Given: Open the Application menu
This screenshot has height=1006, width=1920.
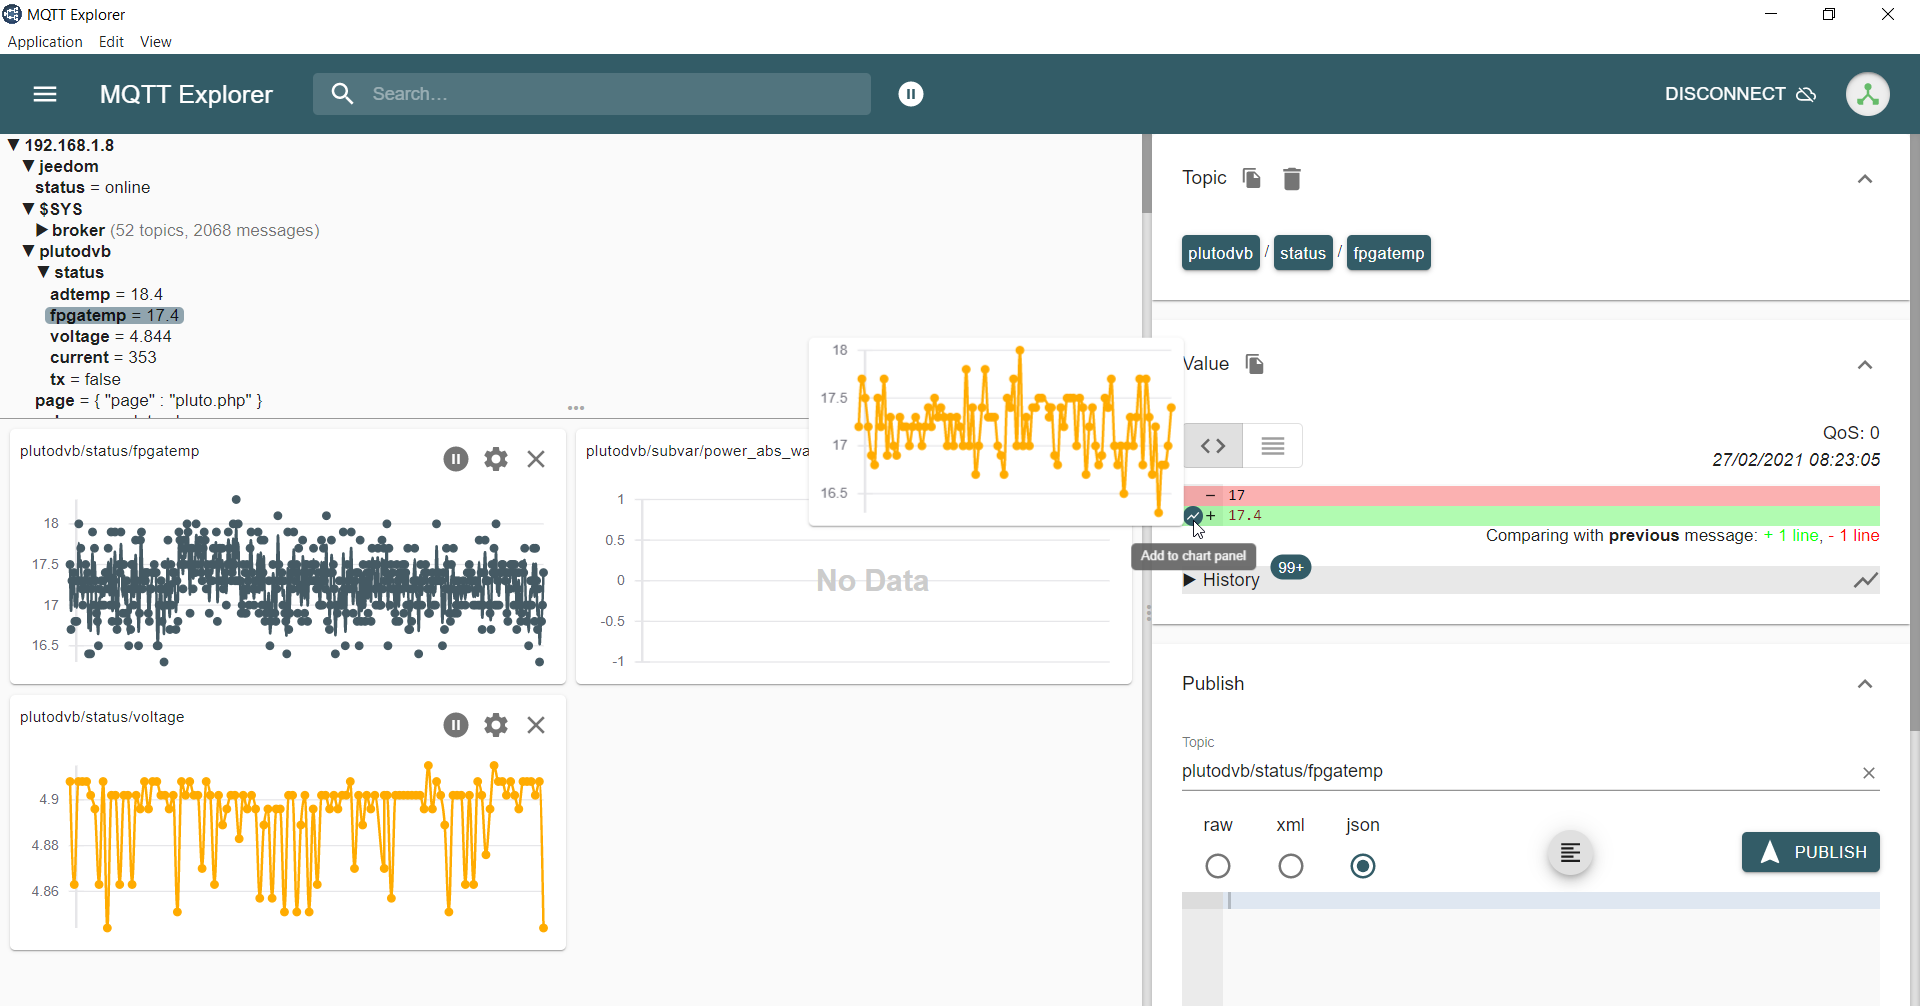Looking at the screenshot, I should 45,42.
